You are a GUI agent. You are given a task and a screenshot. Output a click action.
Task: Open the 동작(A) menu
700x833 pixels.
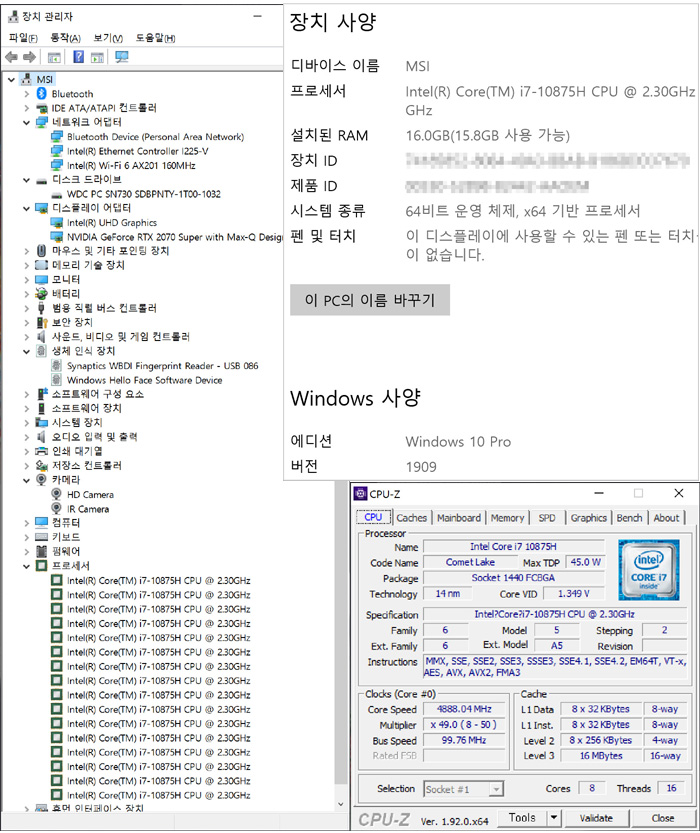[x=65, y=38]
